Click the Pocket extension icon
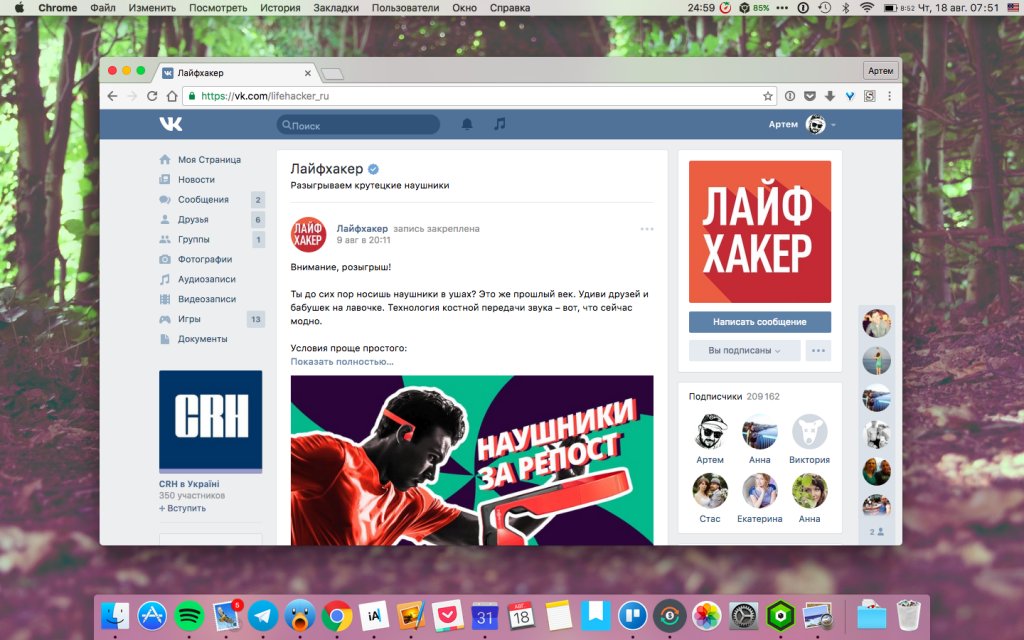Viewport: 1024px width, 640px height. tap(810, 96)
